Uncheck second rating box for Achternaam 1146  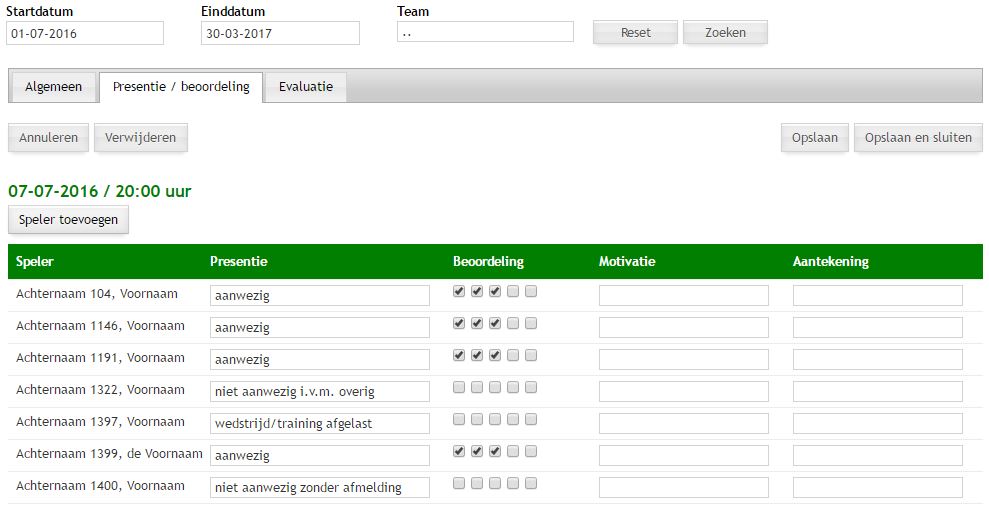[477, 323]
